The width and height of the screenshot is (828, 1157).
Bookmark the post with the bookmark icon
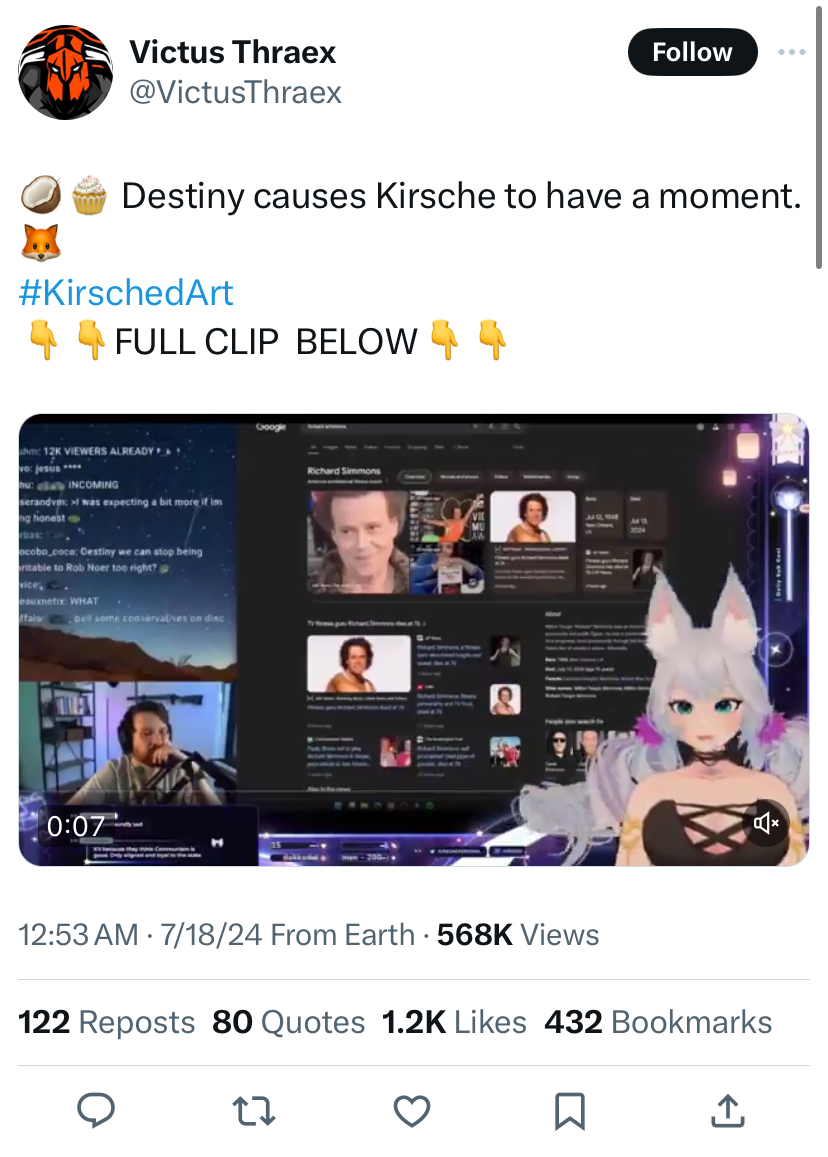tap(570, 1111)
